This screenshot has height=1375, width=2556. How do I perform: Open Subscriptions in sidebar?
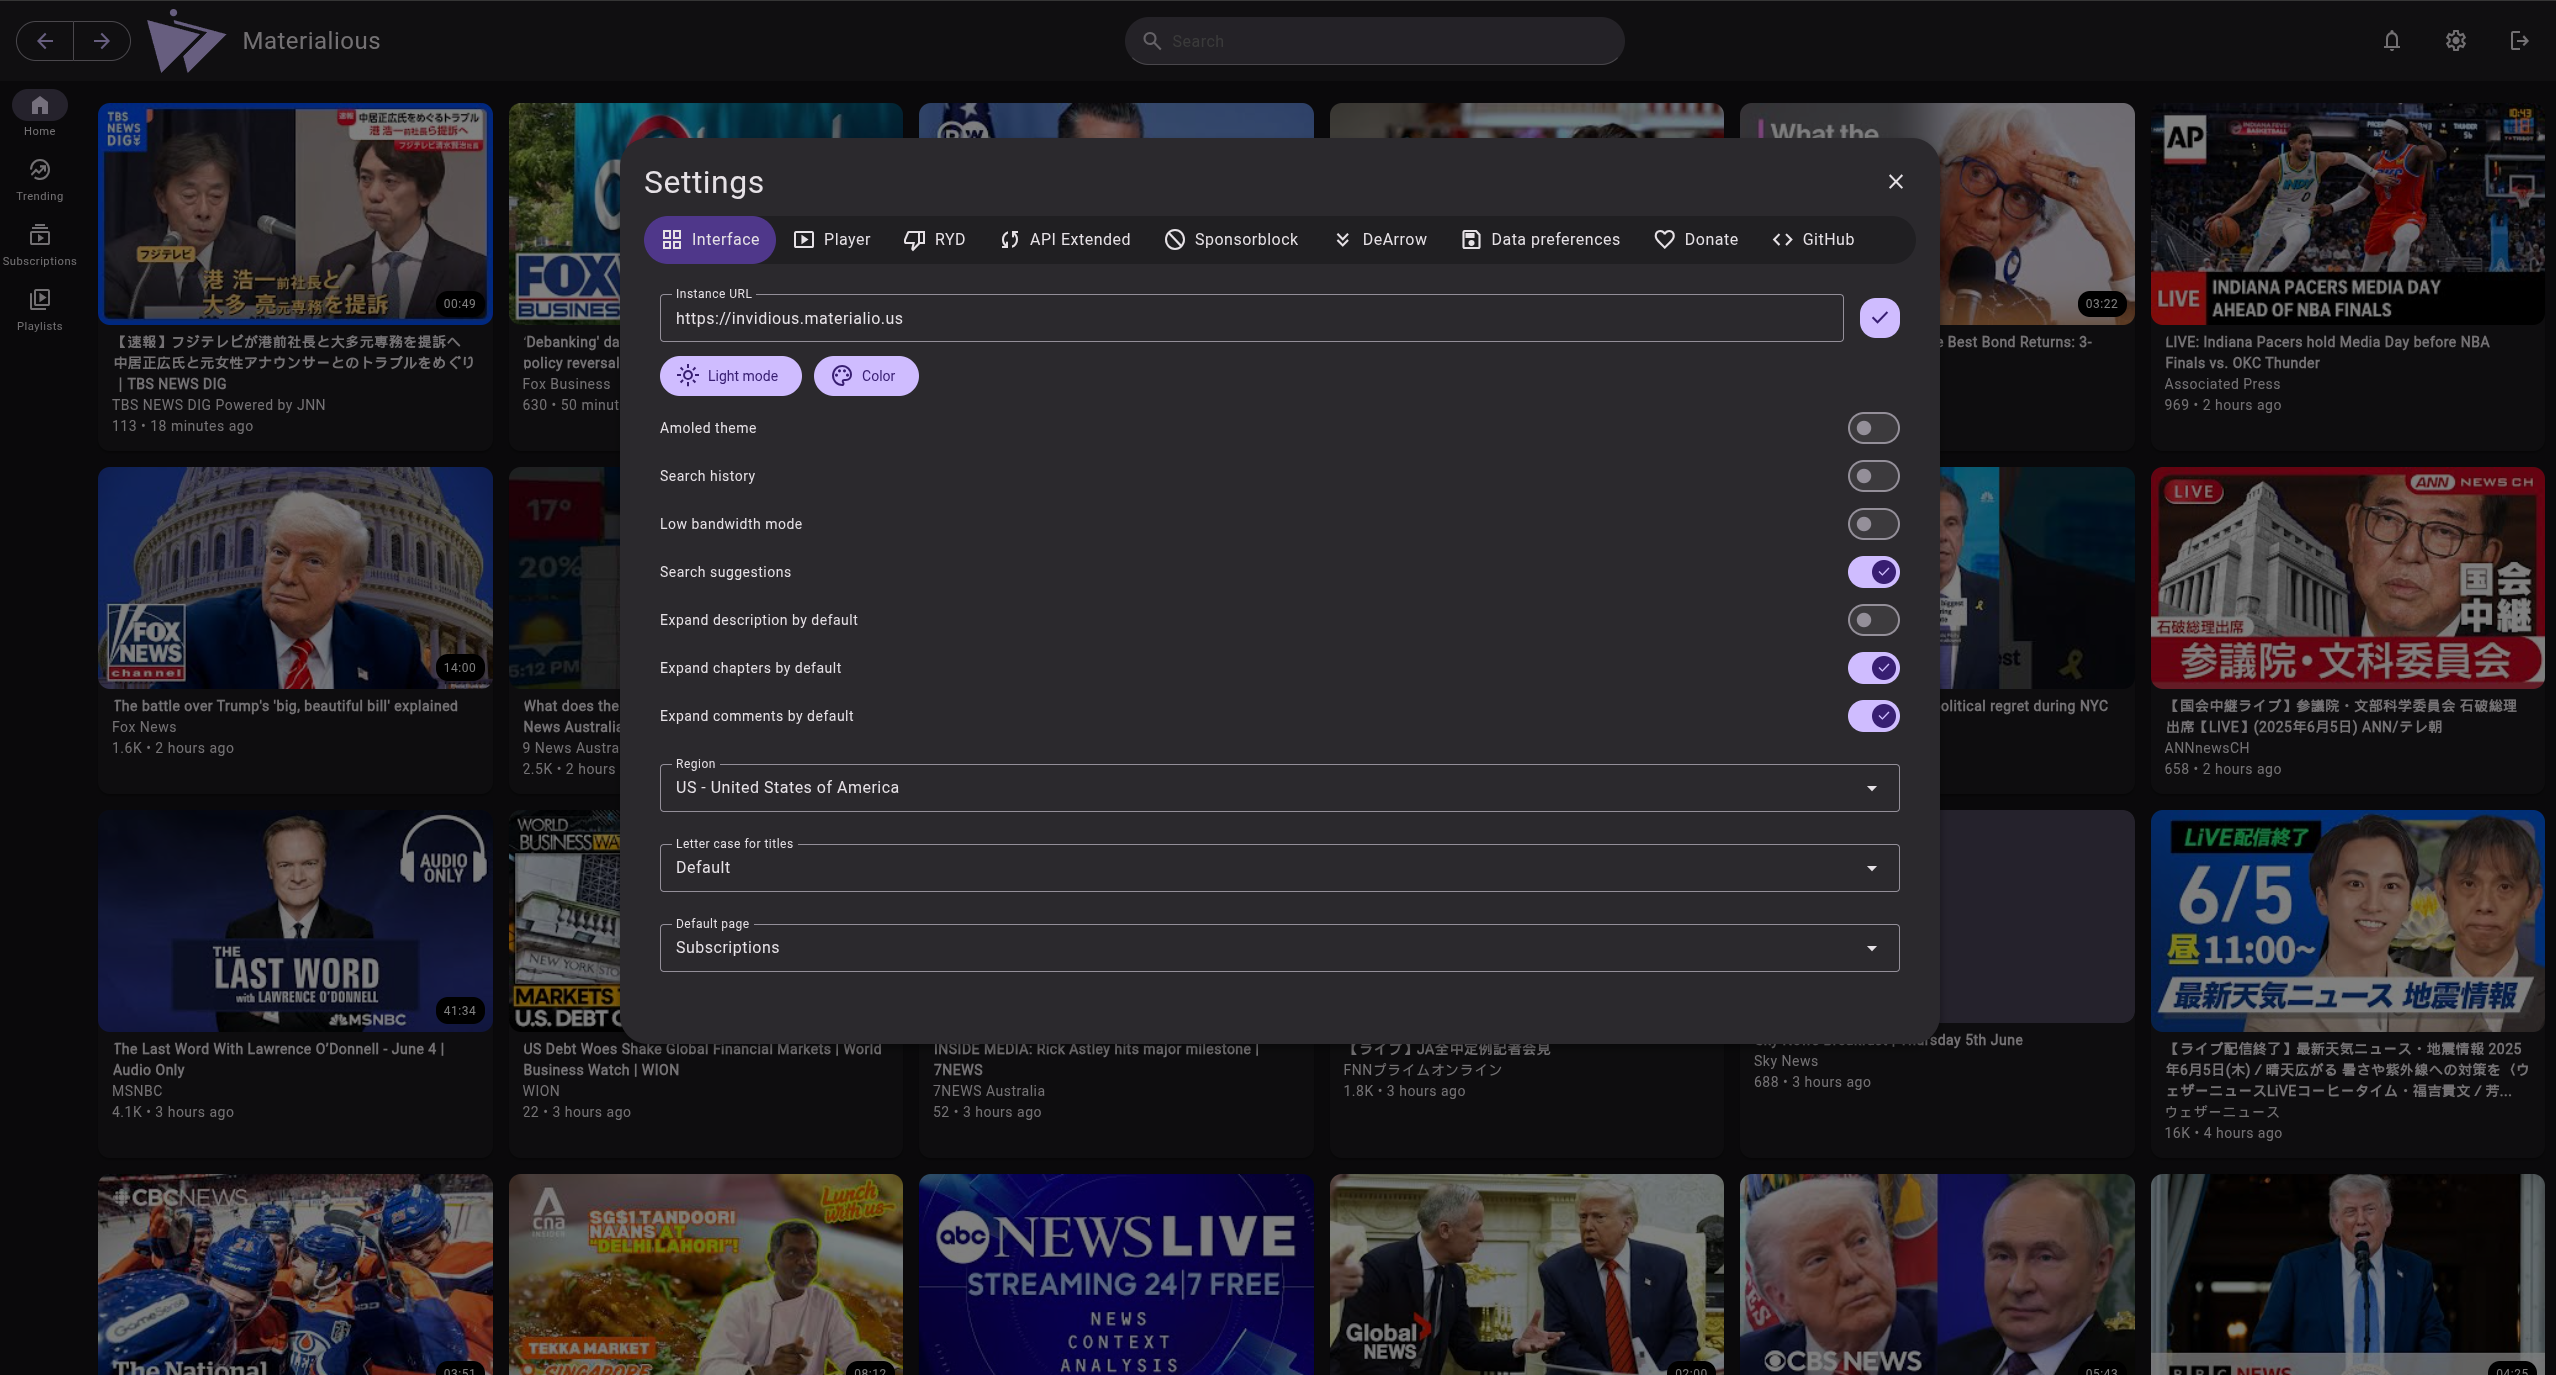pyautogui.click(x=40, y=244)
